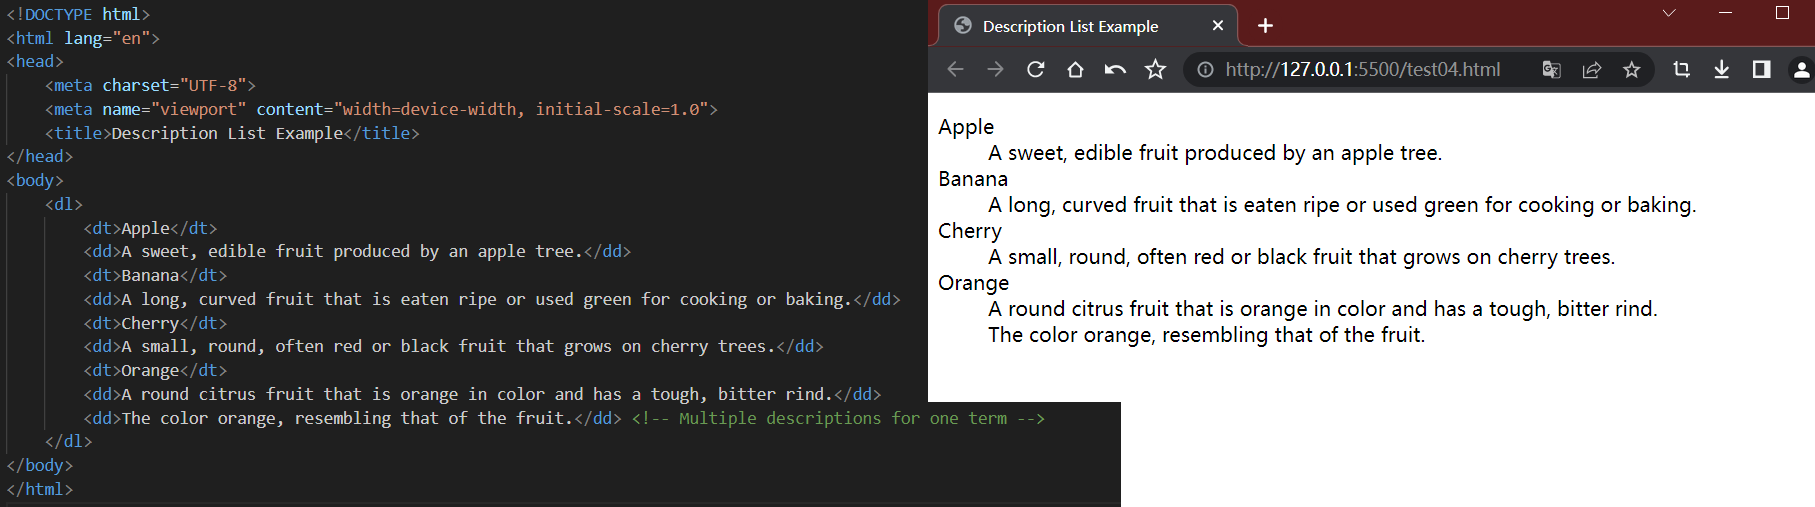1815x507 pixels.
Task: Bookmark this page star inside address bar
Action: (x=1631, y=69)
